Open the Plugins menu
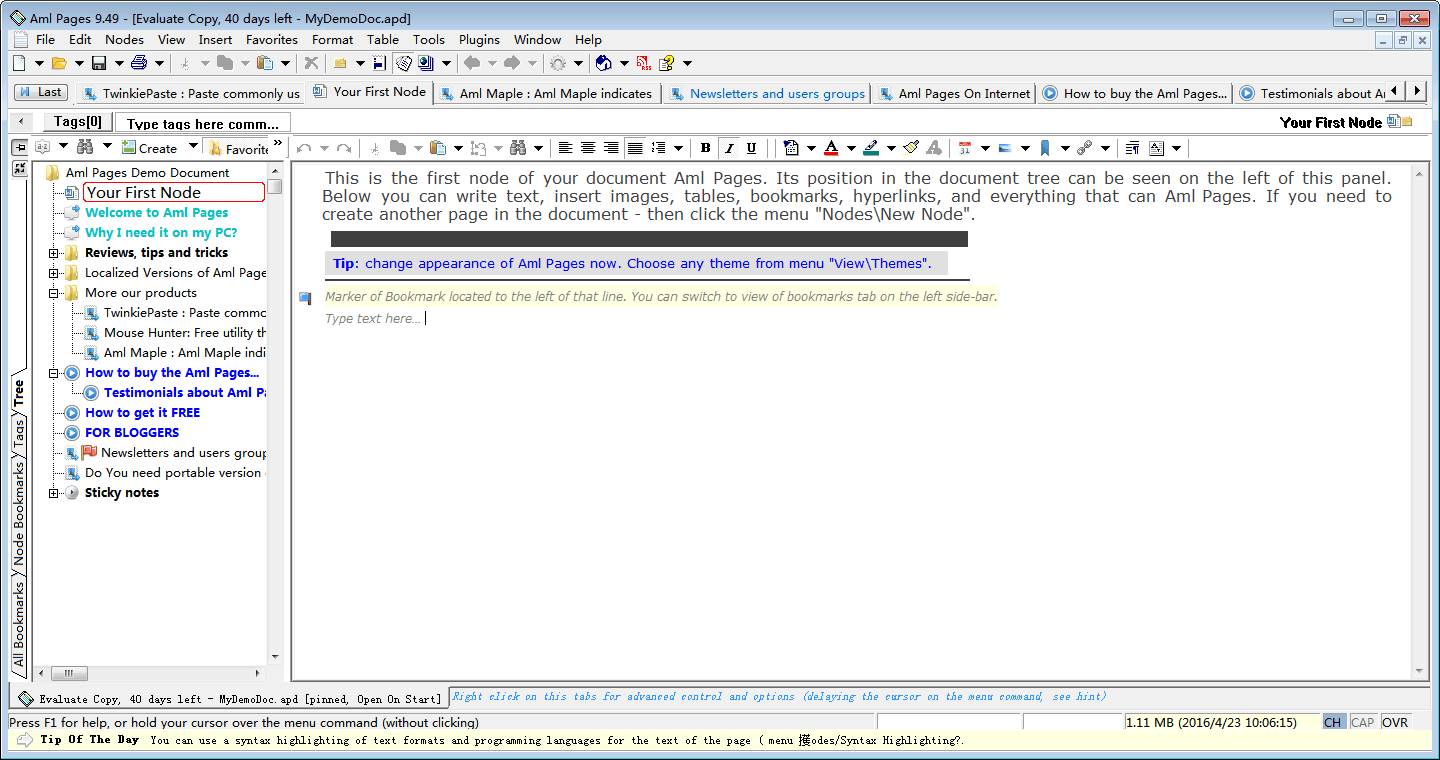Screen dimensions: 1440x760 click(479, 40)
